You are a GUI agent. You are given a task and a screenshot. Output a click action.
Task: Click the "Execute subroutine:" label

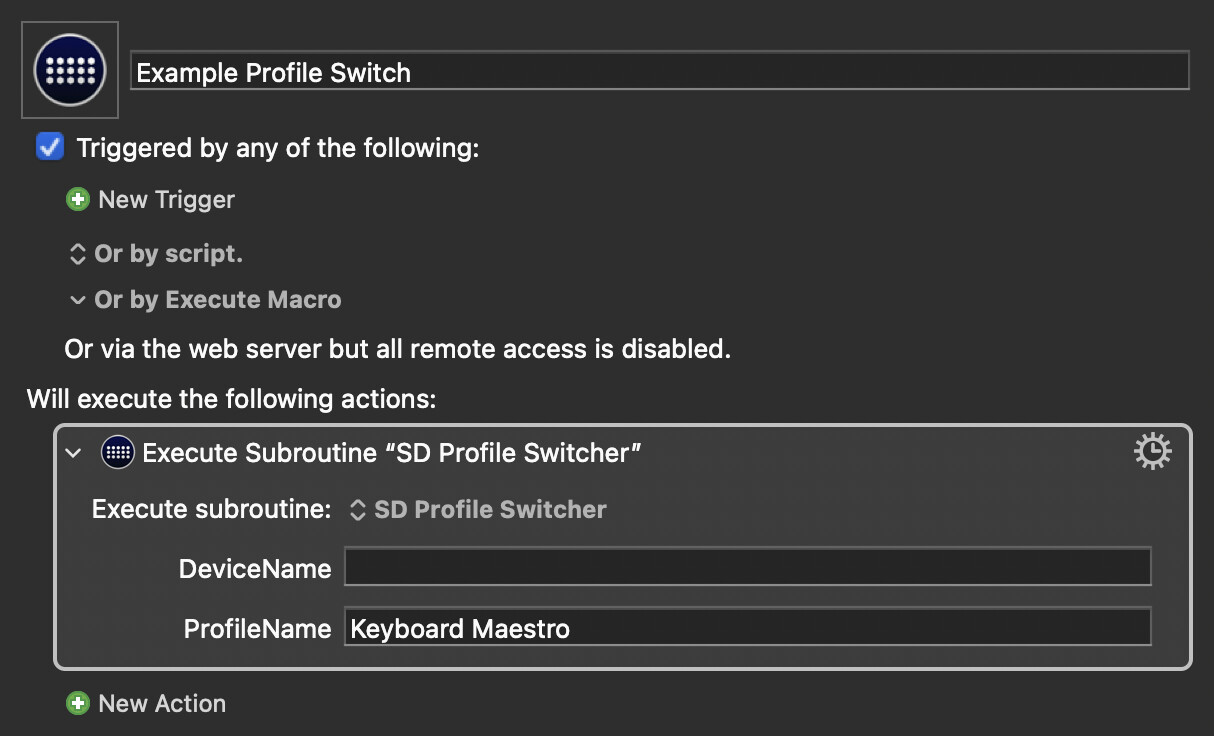click(x=211, y=509)
